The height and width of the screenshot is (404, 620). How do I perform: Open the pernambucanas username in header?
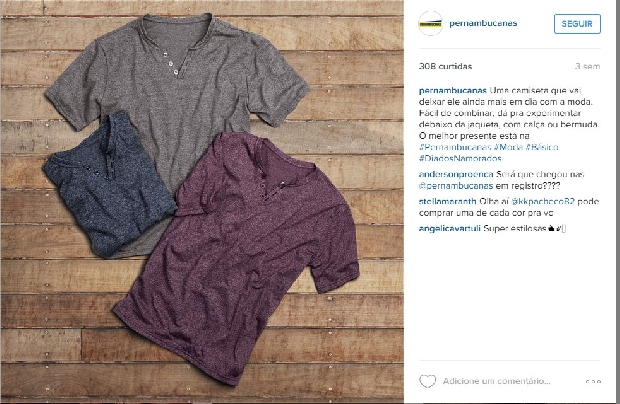point(483,23)
